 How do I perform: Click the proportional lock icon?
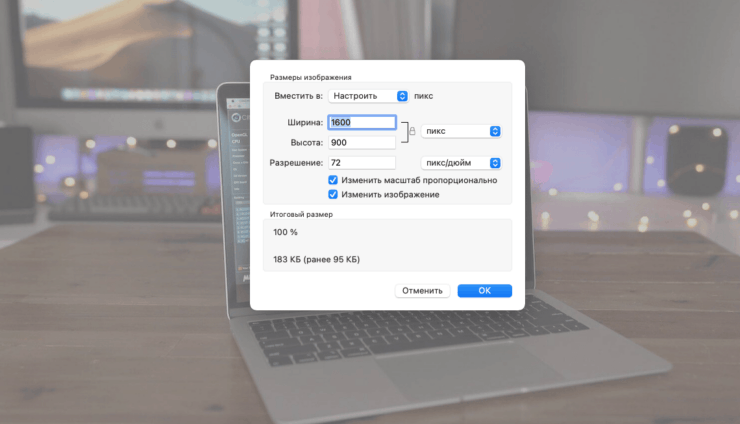[412, 132]
